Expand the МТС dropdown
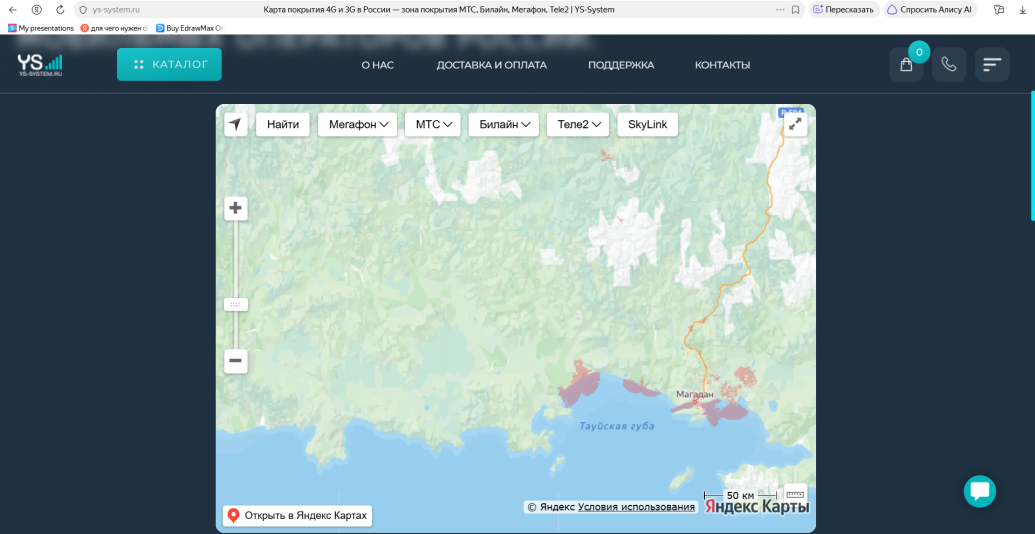The image size is (1035, 534). point(432,124)
